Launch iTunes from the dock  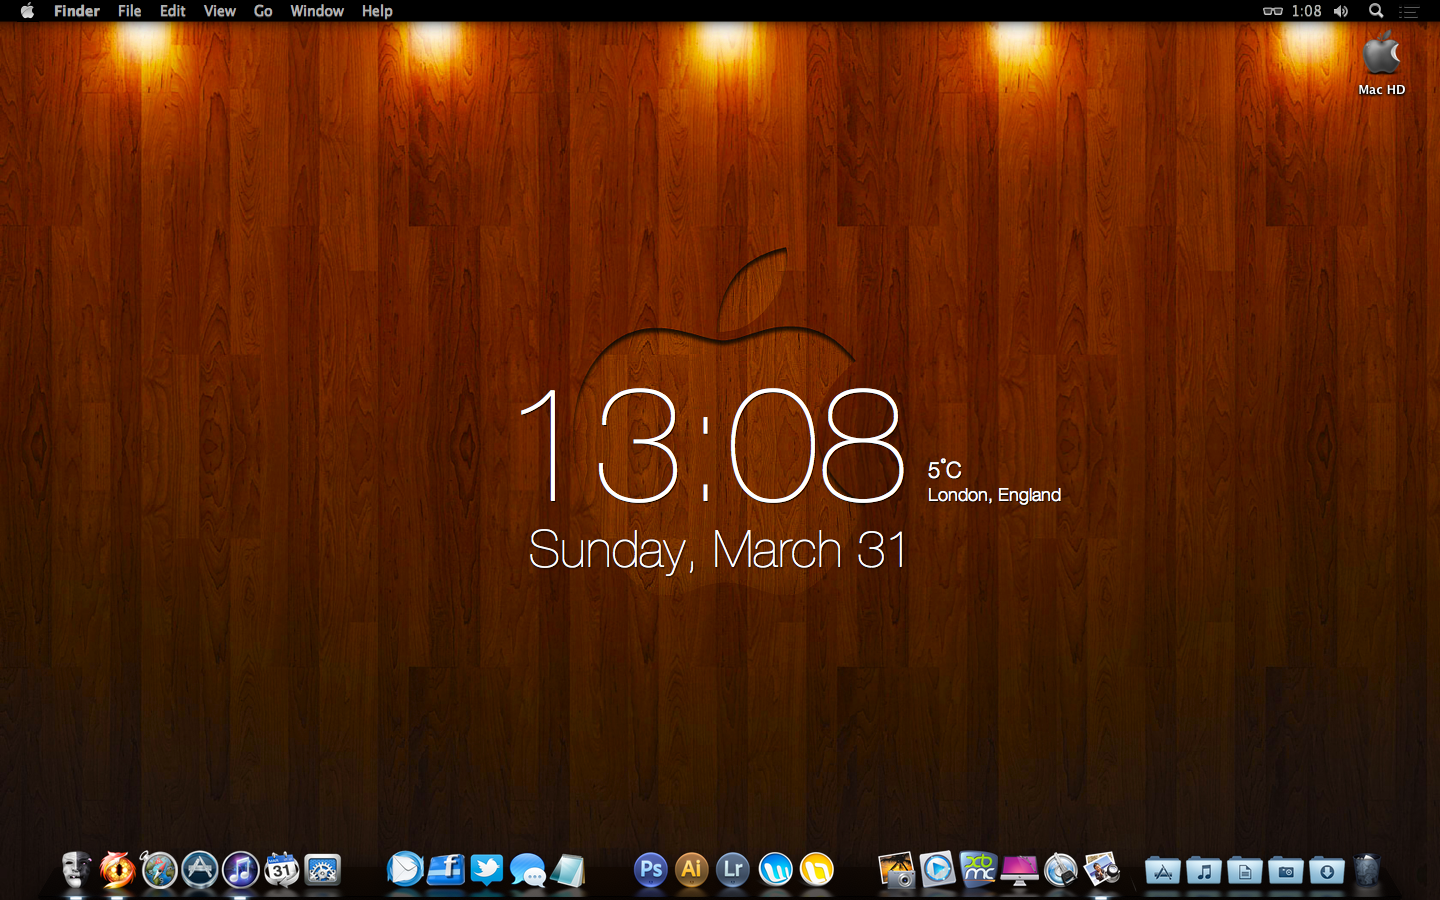(x=241, y=870)
